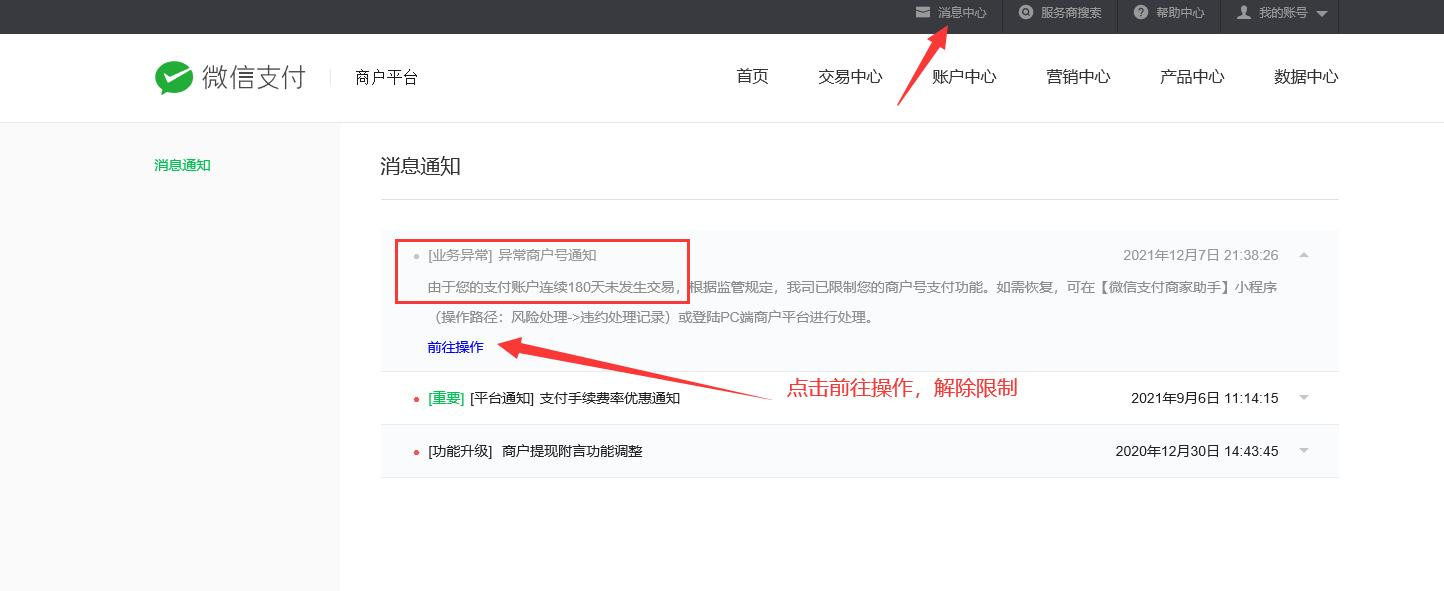The height and width of the screenshot is (591, 1444).
Task: Click the 前往操作 link
Action: [455, 347]
